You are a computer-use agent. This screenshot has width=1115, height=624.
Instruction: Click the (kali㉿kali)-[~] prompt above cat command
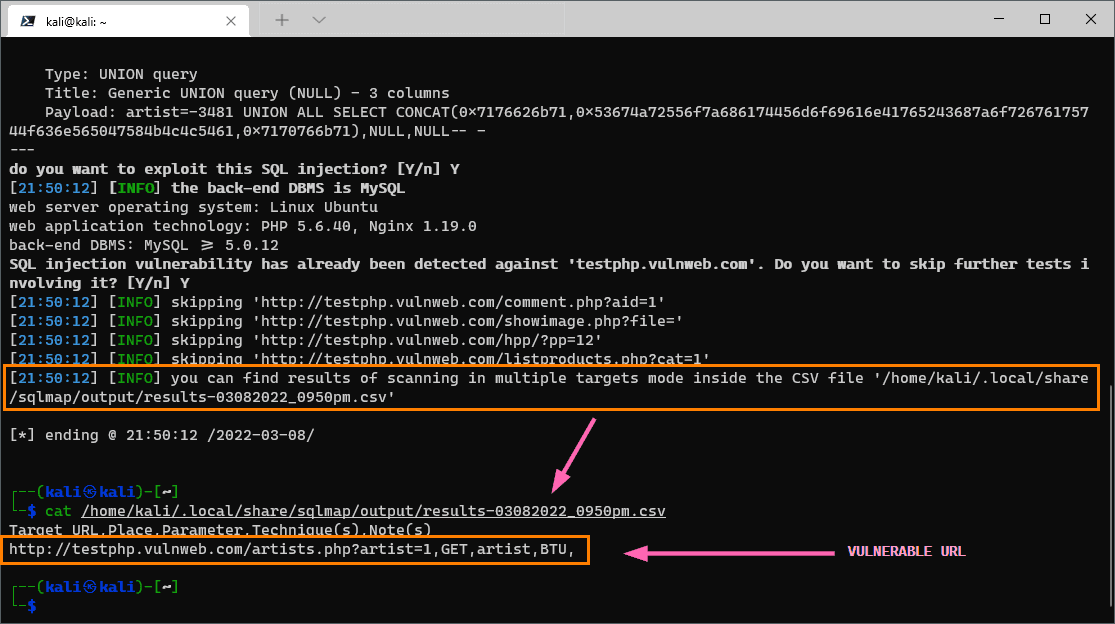tap(95, 492)
